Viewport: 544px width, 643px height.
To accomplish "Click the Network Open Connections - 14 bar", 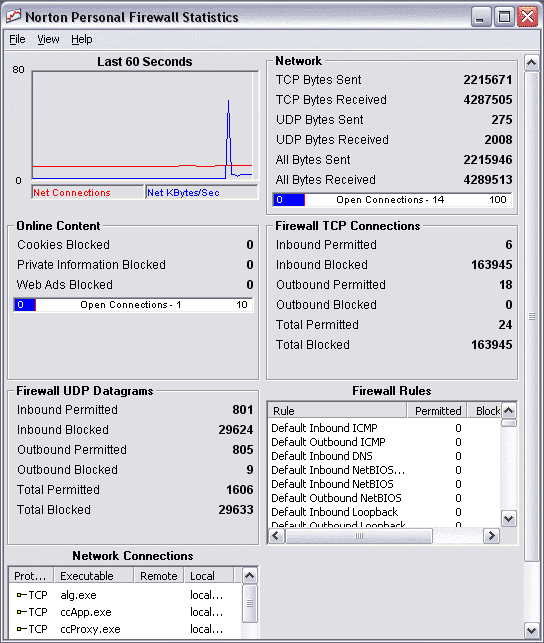I will point(392,200).
